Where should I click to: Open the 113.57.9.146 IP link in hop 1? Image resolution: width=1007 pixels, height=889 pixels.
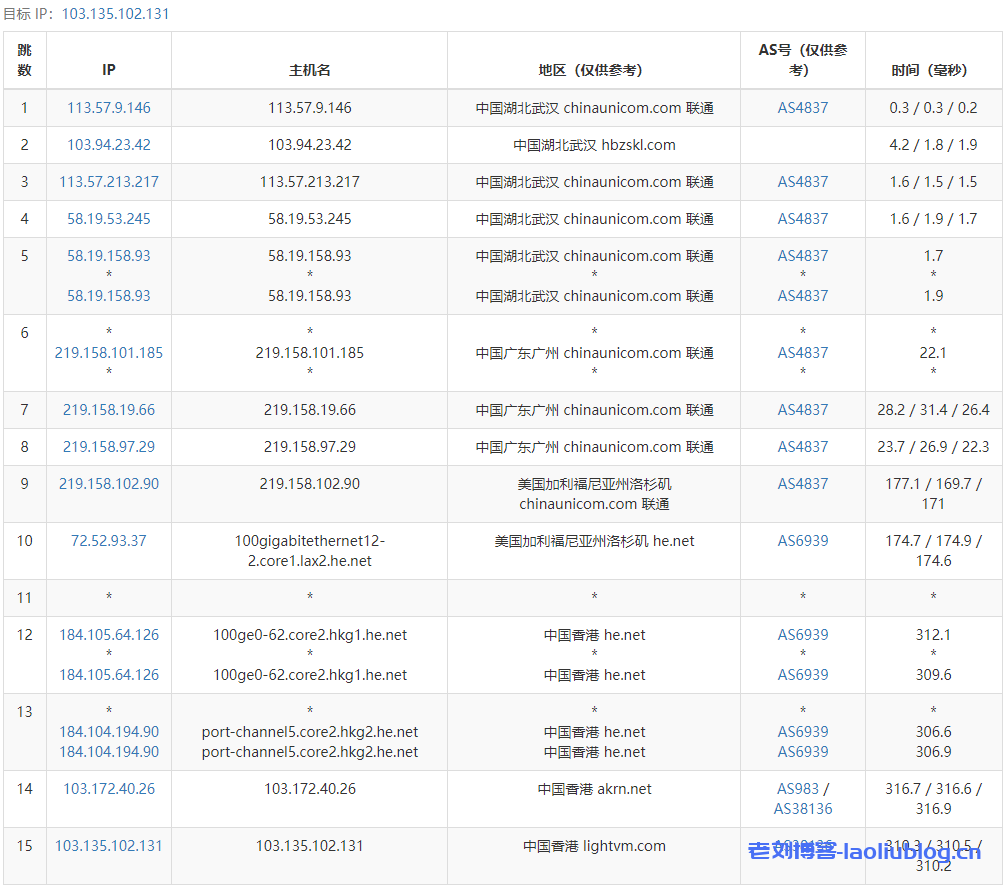[109, 108]
